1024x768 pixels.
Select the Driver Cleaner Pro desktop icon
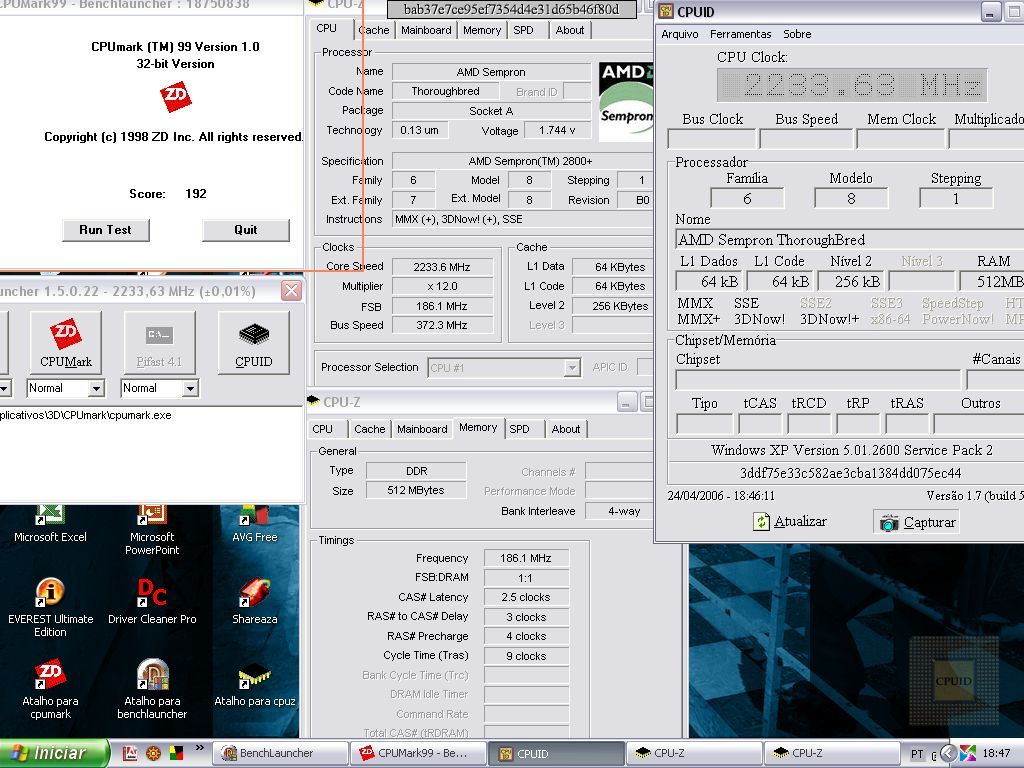152,601
